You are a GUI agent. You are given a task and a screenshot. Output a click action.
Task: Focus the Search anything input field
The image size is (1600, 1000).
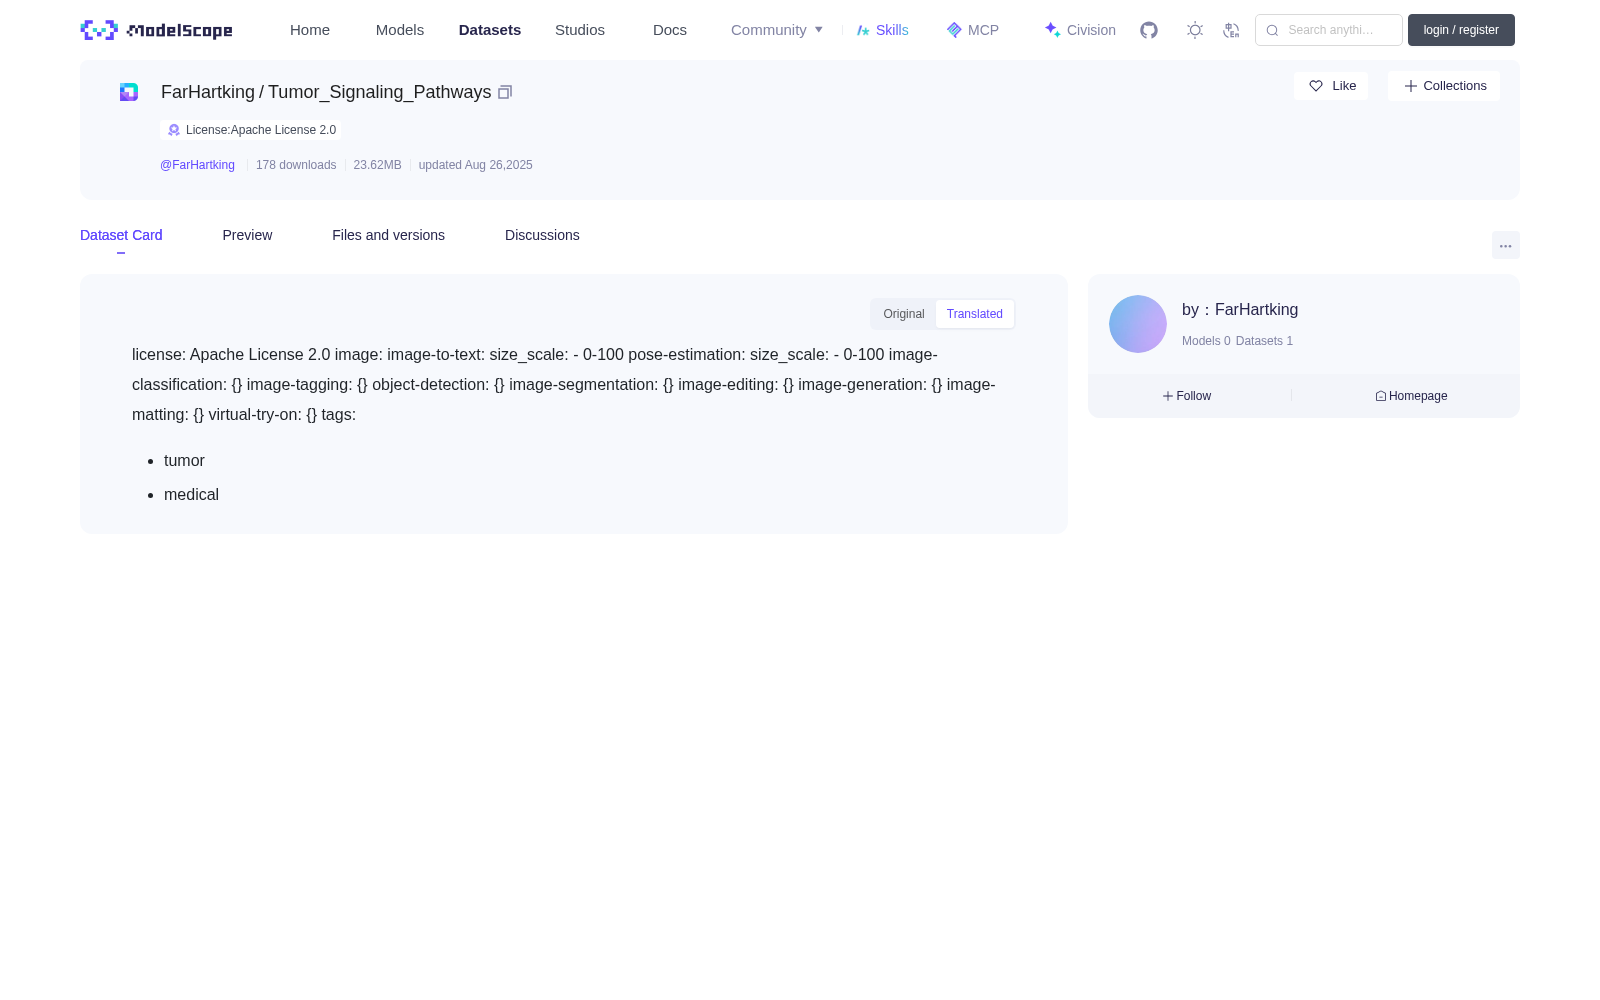coord(1329,30)
